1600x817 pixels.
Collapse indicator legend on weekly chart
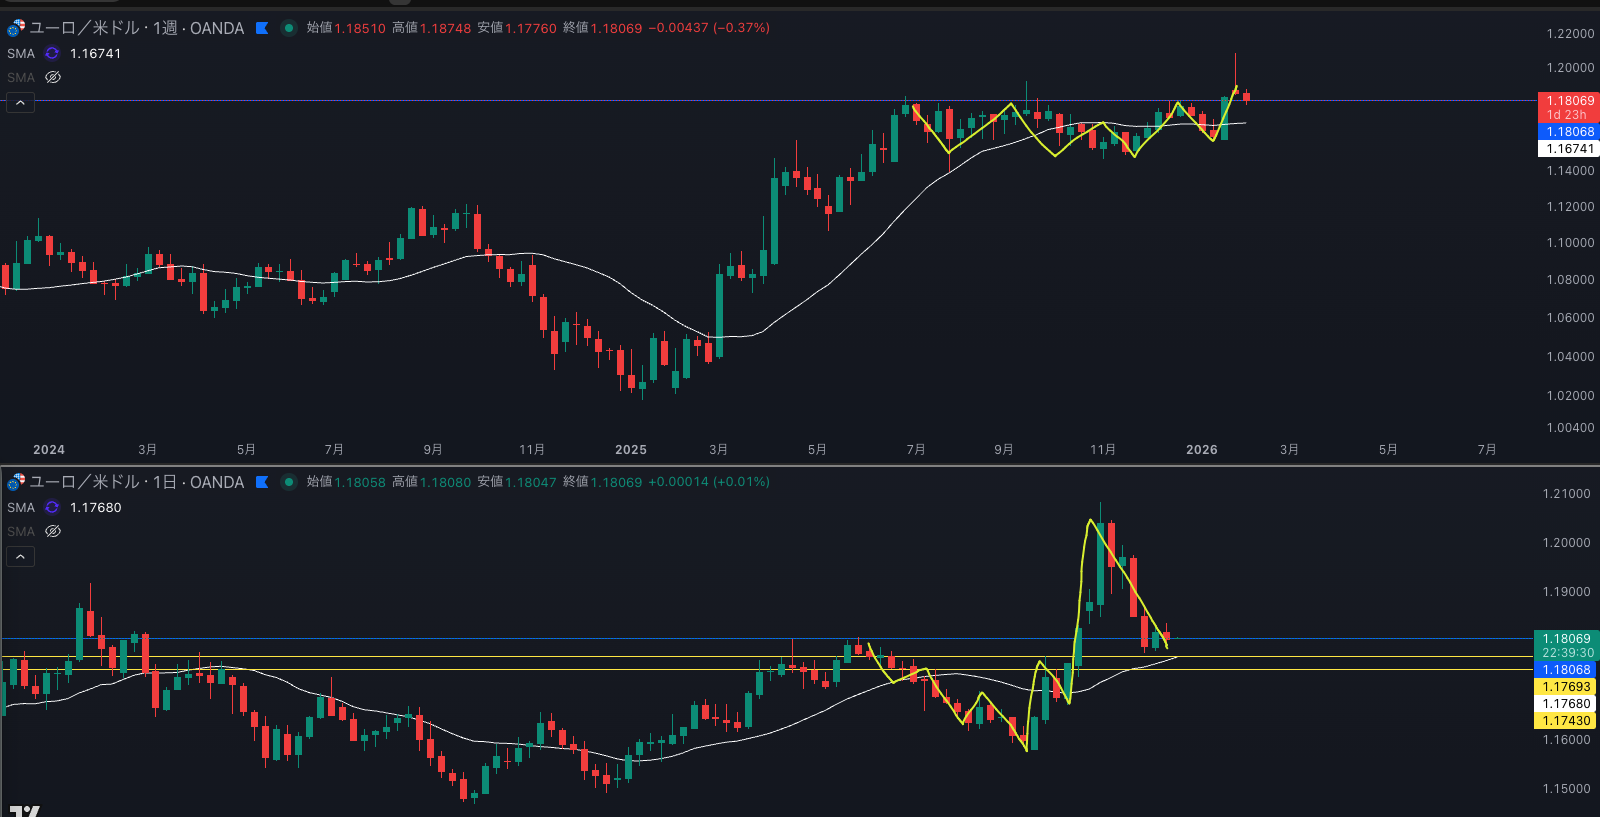(20, 103)
